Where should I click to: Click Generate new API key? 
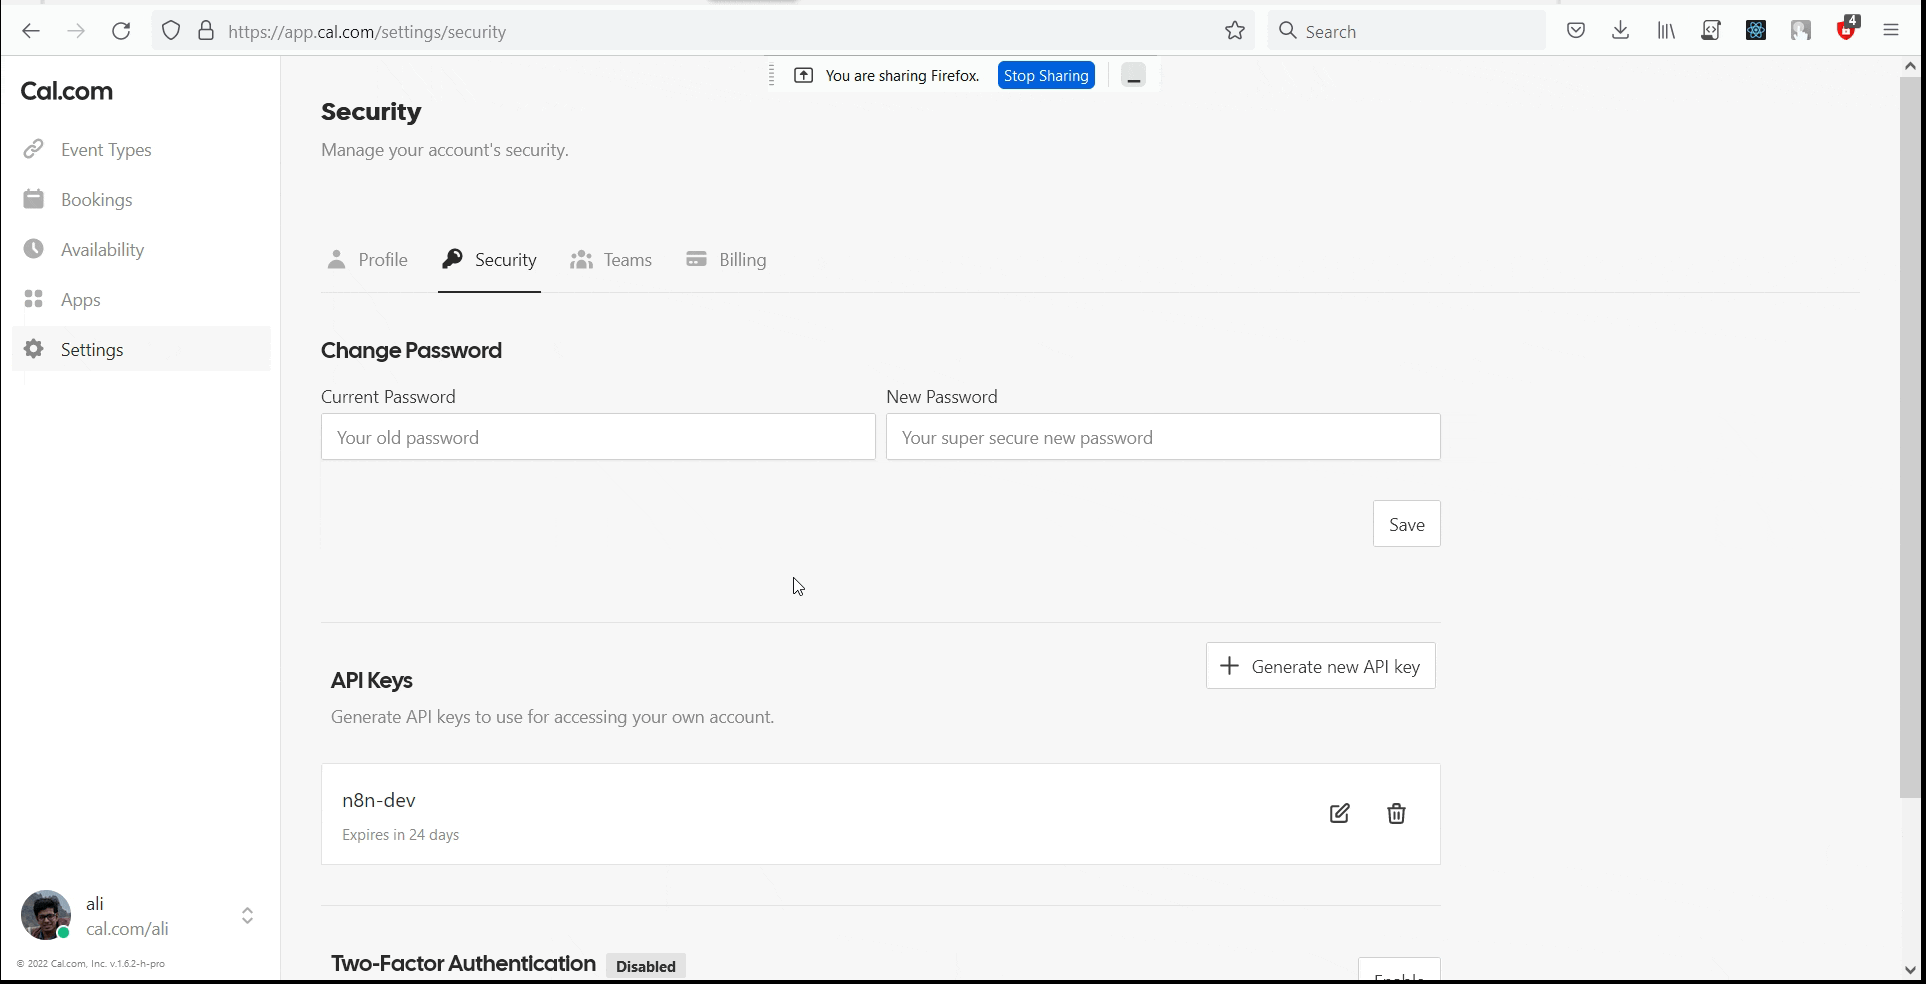point(1320,665)
